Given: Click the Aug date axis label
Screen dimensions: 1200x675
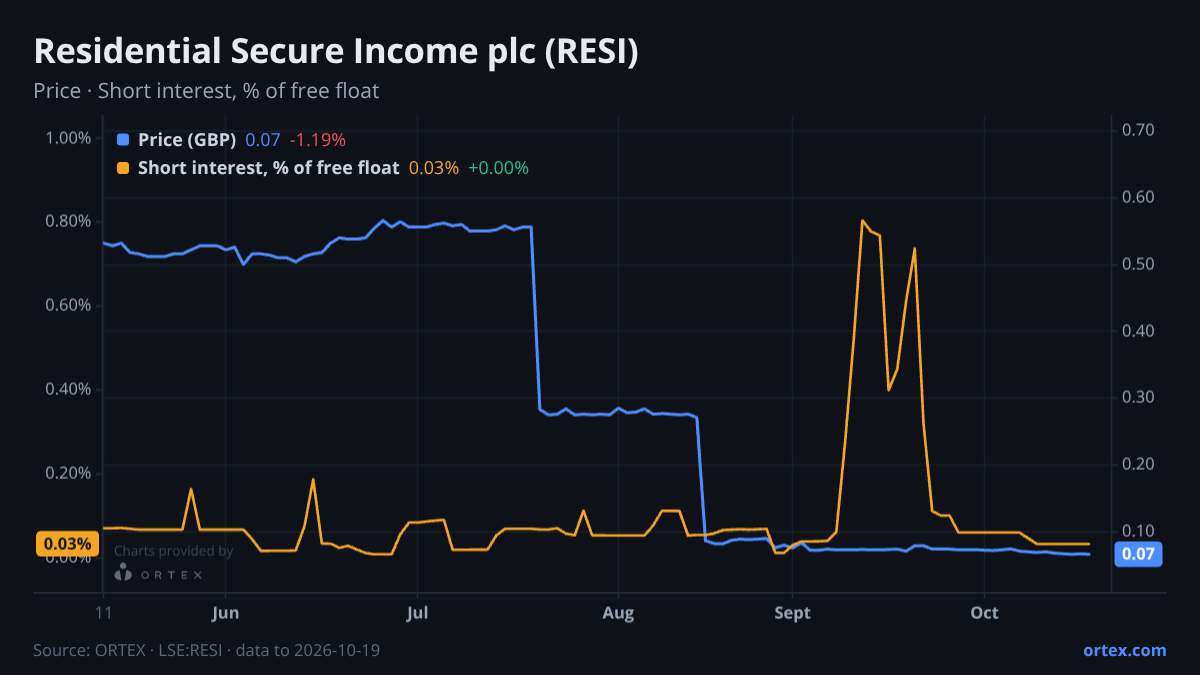Looking at the screenshot, I should [619, 612].
